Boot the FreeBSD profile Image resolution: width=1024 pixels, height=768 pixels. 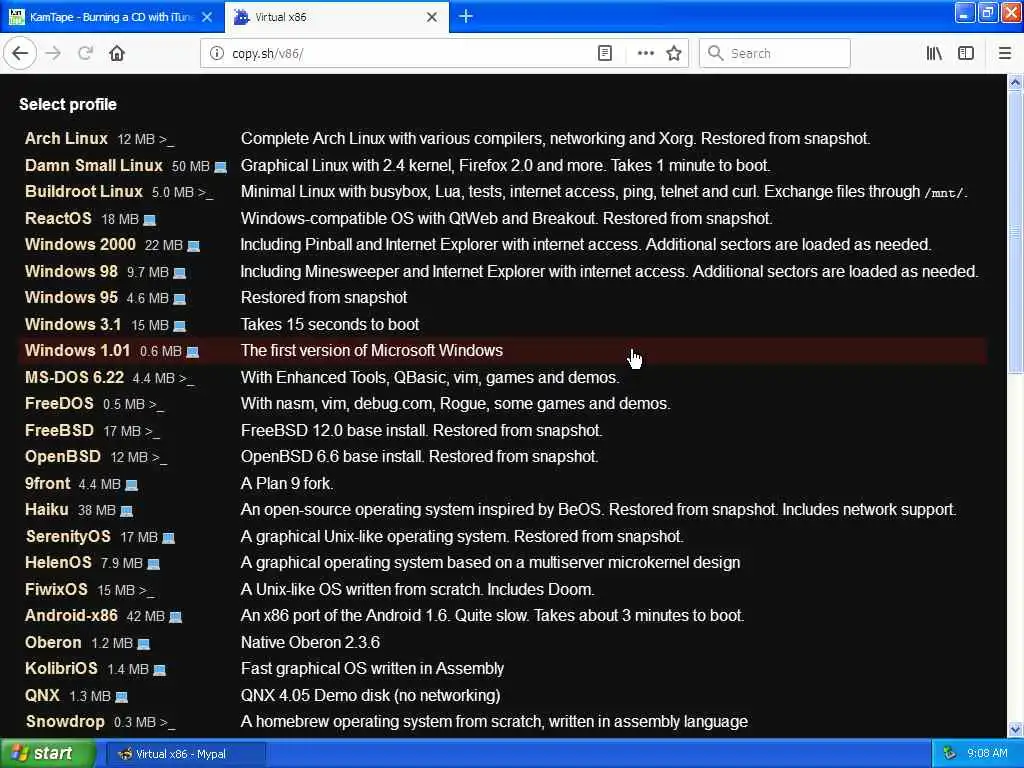tap(59, 430)
